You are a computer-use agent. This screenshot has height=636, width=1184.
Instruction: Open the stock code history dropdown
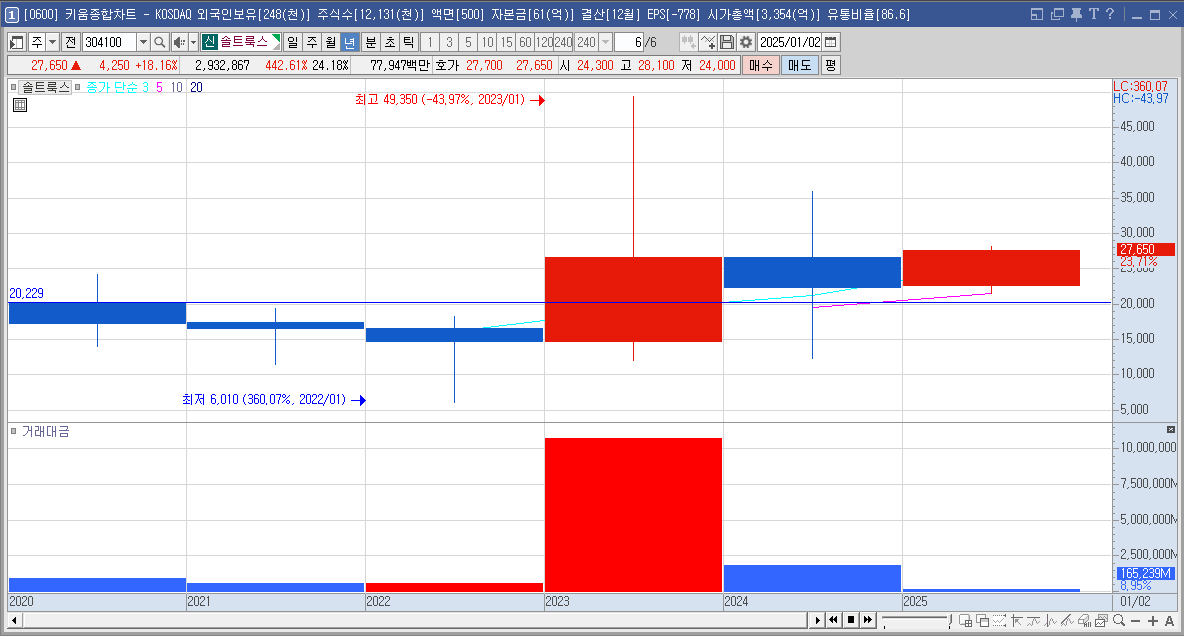tap(143, 42)
